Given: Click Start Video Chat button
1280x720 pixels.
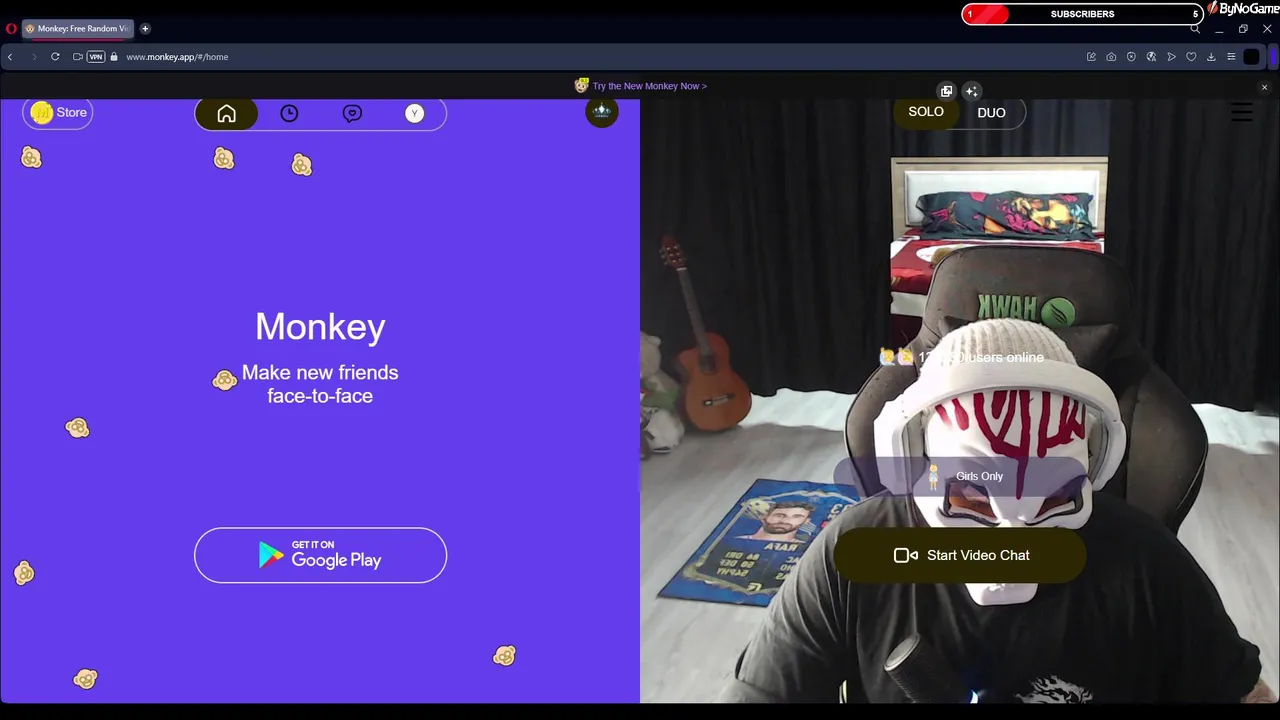Looking at the screenshot, I should pyautogui.click(x=960, y=555).
